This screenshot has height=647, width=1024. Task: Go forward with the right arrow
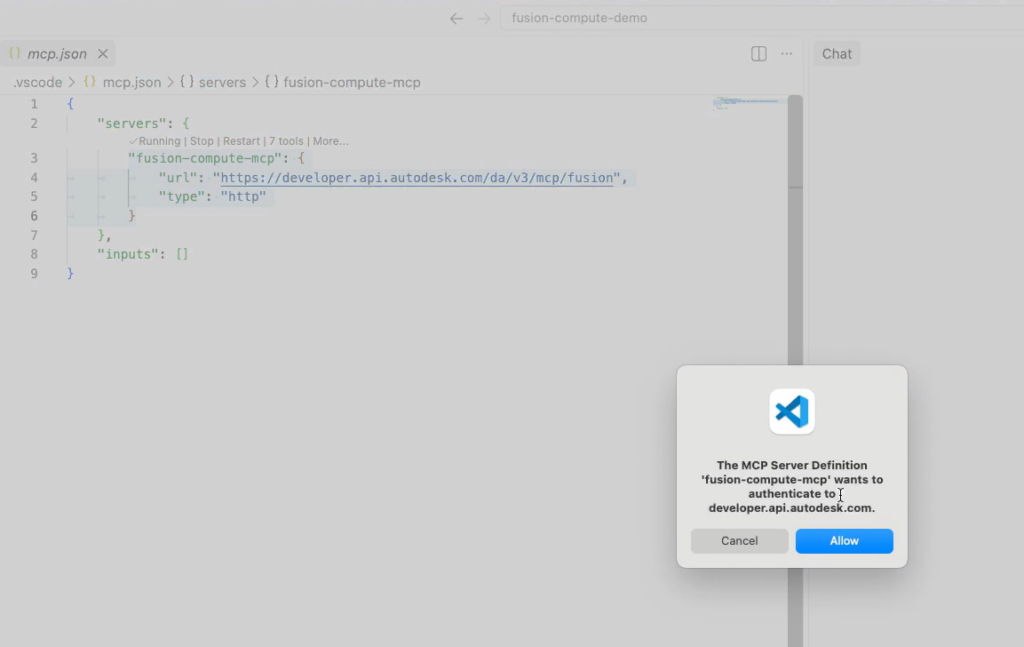click(x=484, y=18)
